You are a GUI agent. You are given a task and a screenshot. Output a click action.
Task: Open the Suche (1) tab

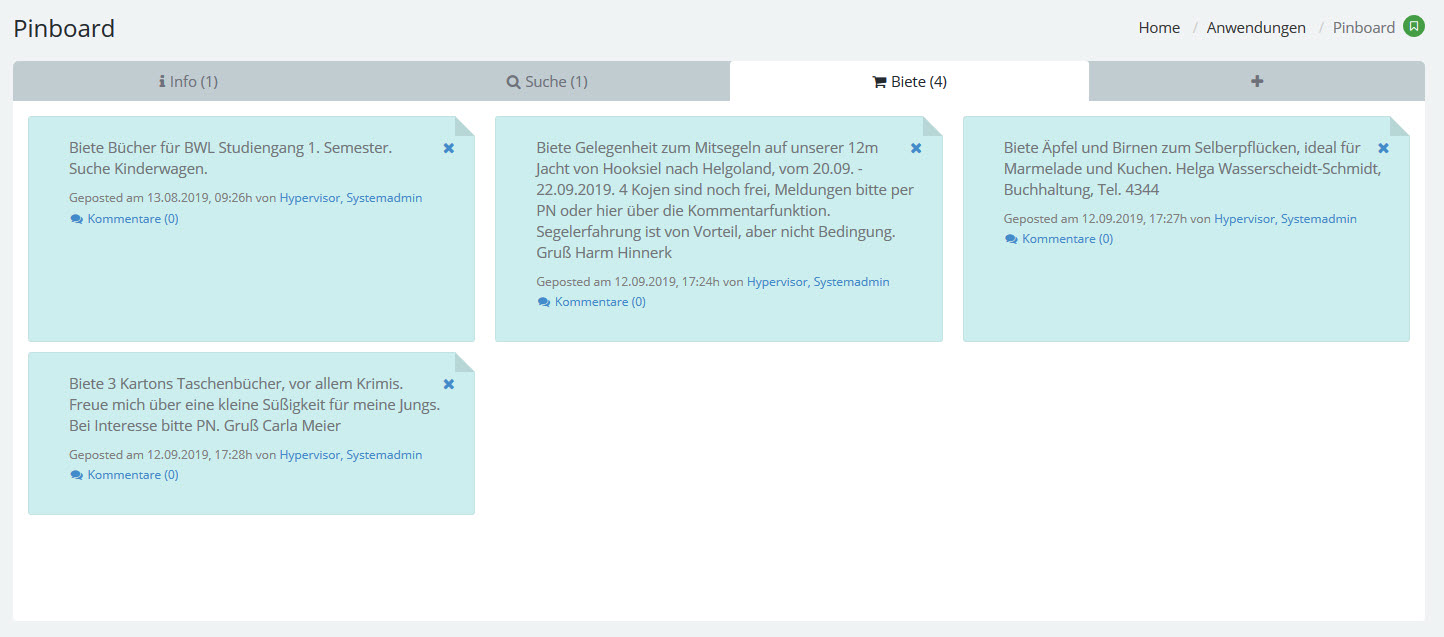tap(547, 82)
